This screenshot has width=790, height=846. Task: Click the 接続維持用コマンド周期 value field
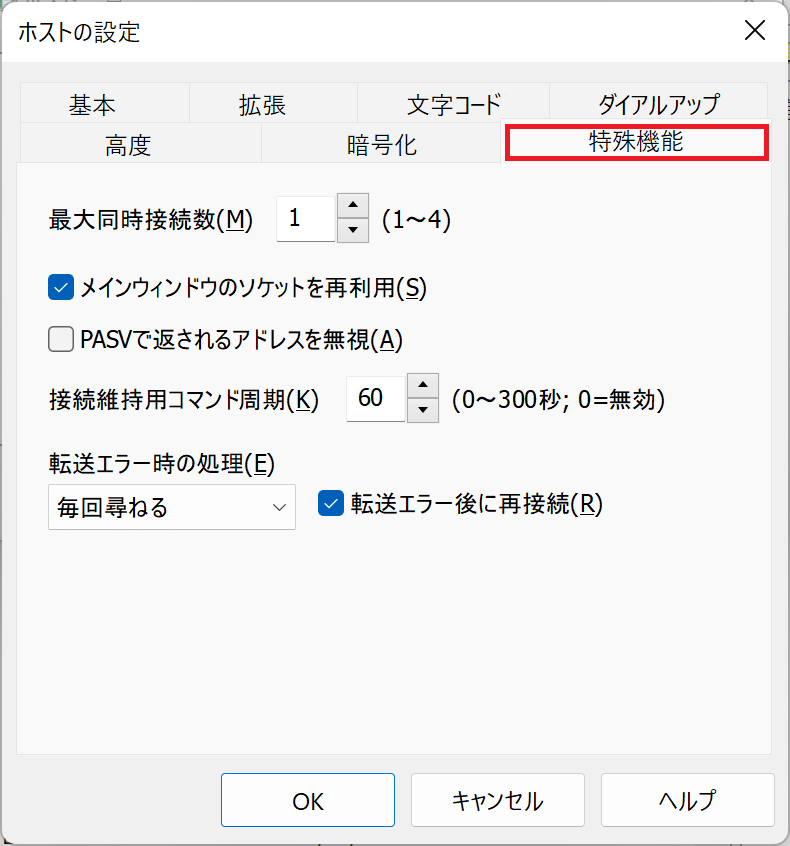pos(375,398)
